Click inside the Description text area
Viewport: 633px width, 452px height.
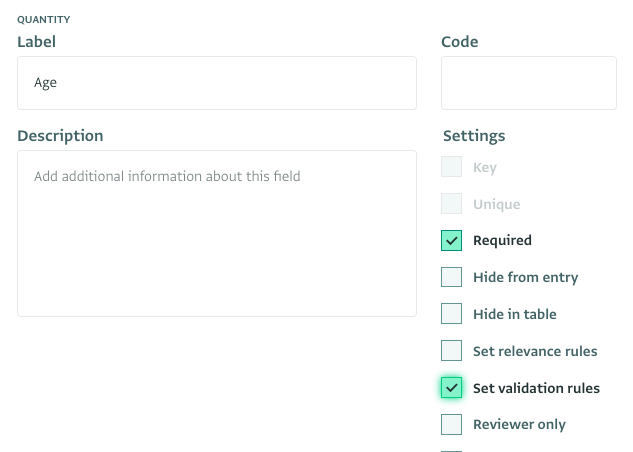tap(217, 233)
